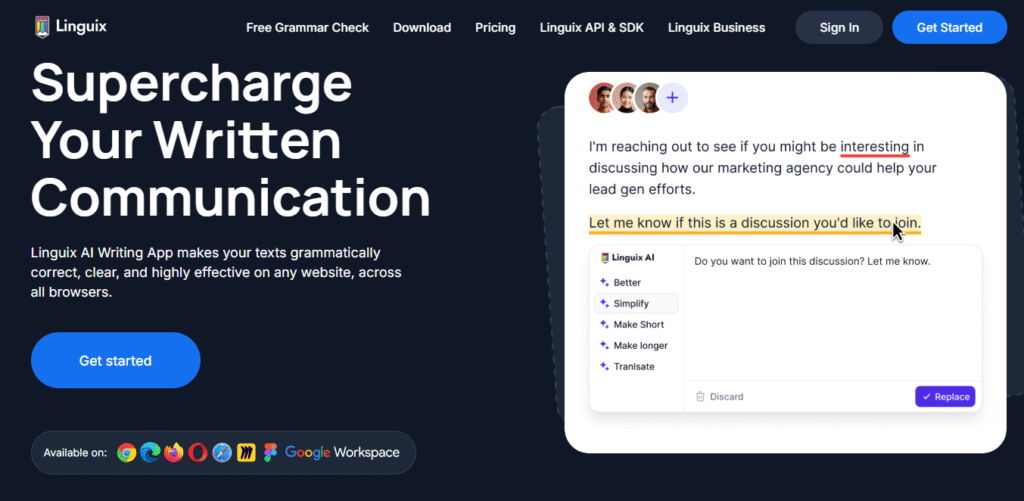Click the Sign In button
The image size is (1024, 501).
[839, 27]
